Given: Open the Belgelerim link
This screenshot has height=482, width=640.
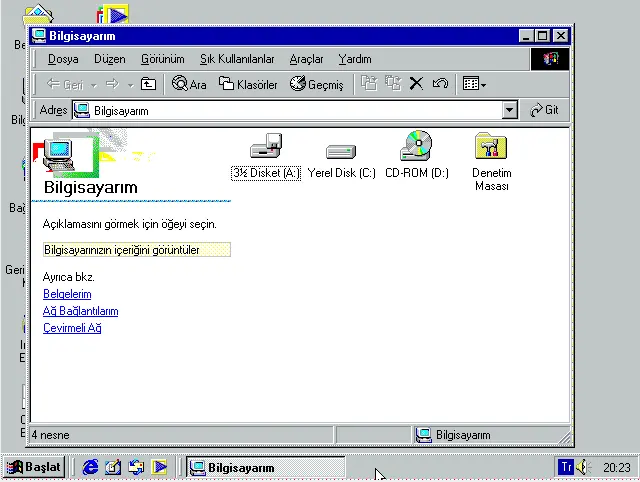Looking at the screenshot, I should pos(67,294).
